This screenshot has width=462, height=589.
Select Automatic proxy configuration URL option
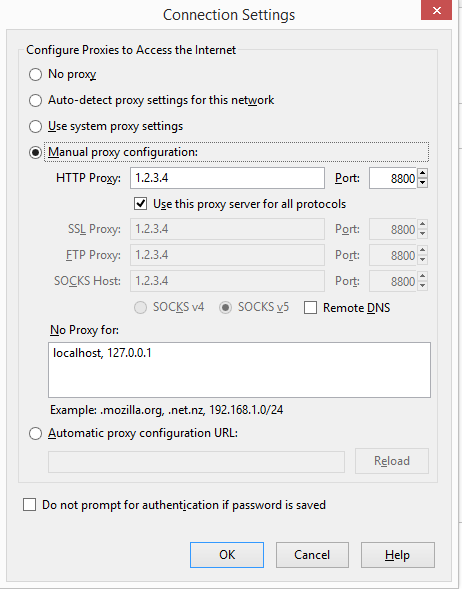point(35,433)
